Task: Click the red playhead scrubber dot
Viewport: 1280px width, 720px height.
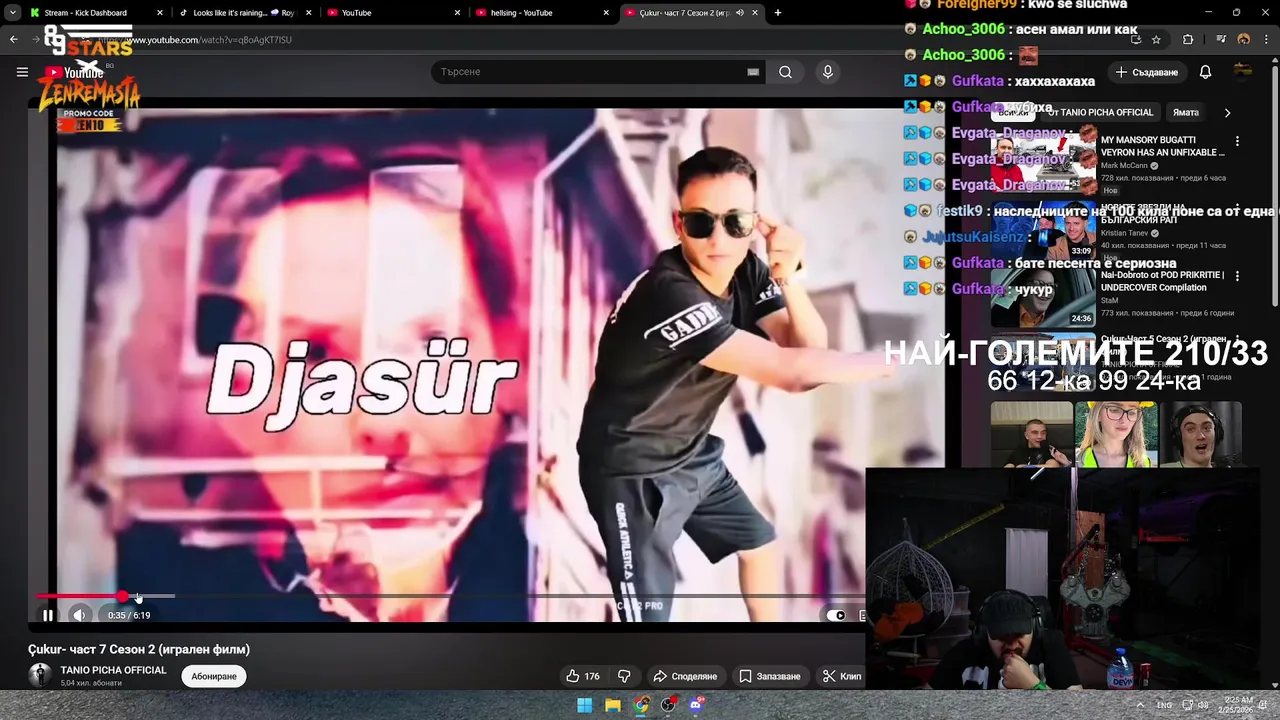Action: click(122, 596)
